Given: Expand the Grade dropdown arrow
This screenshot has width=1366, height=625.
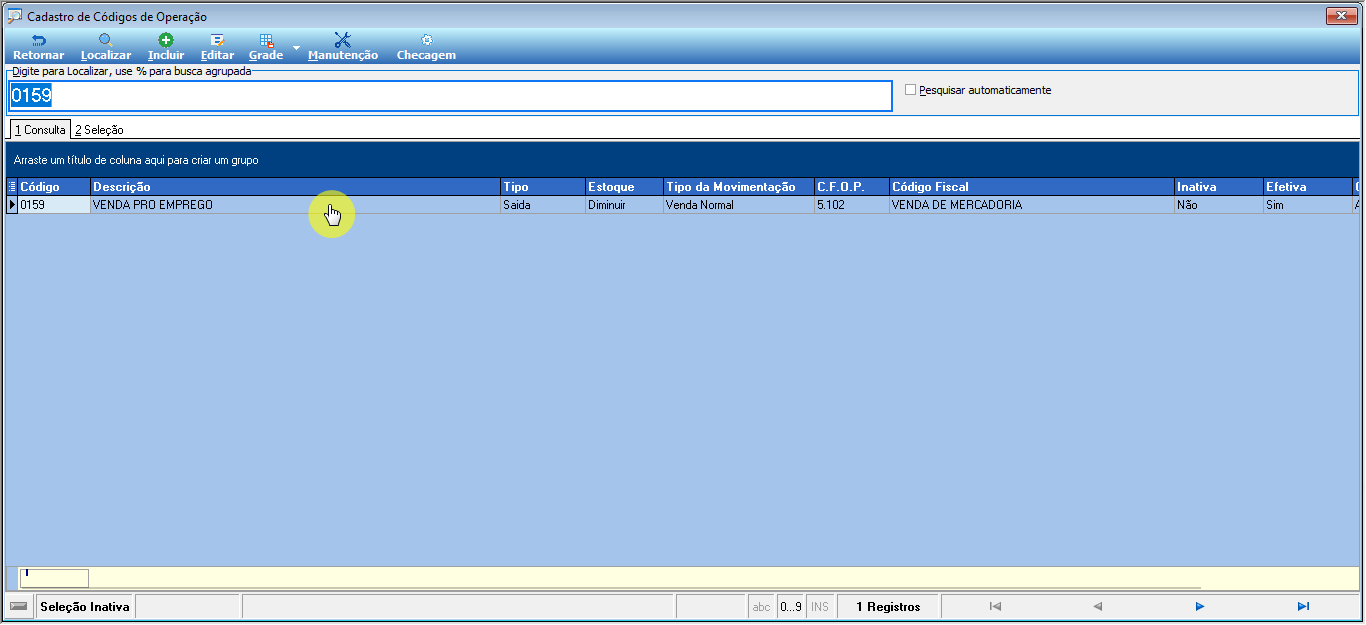Looking at the screenshot, I should pos(296,48).
